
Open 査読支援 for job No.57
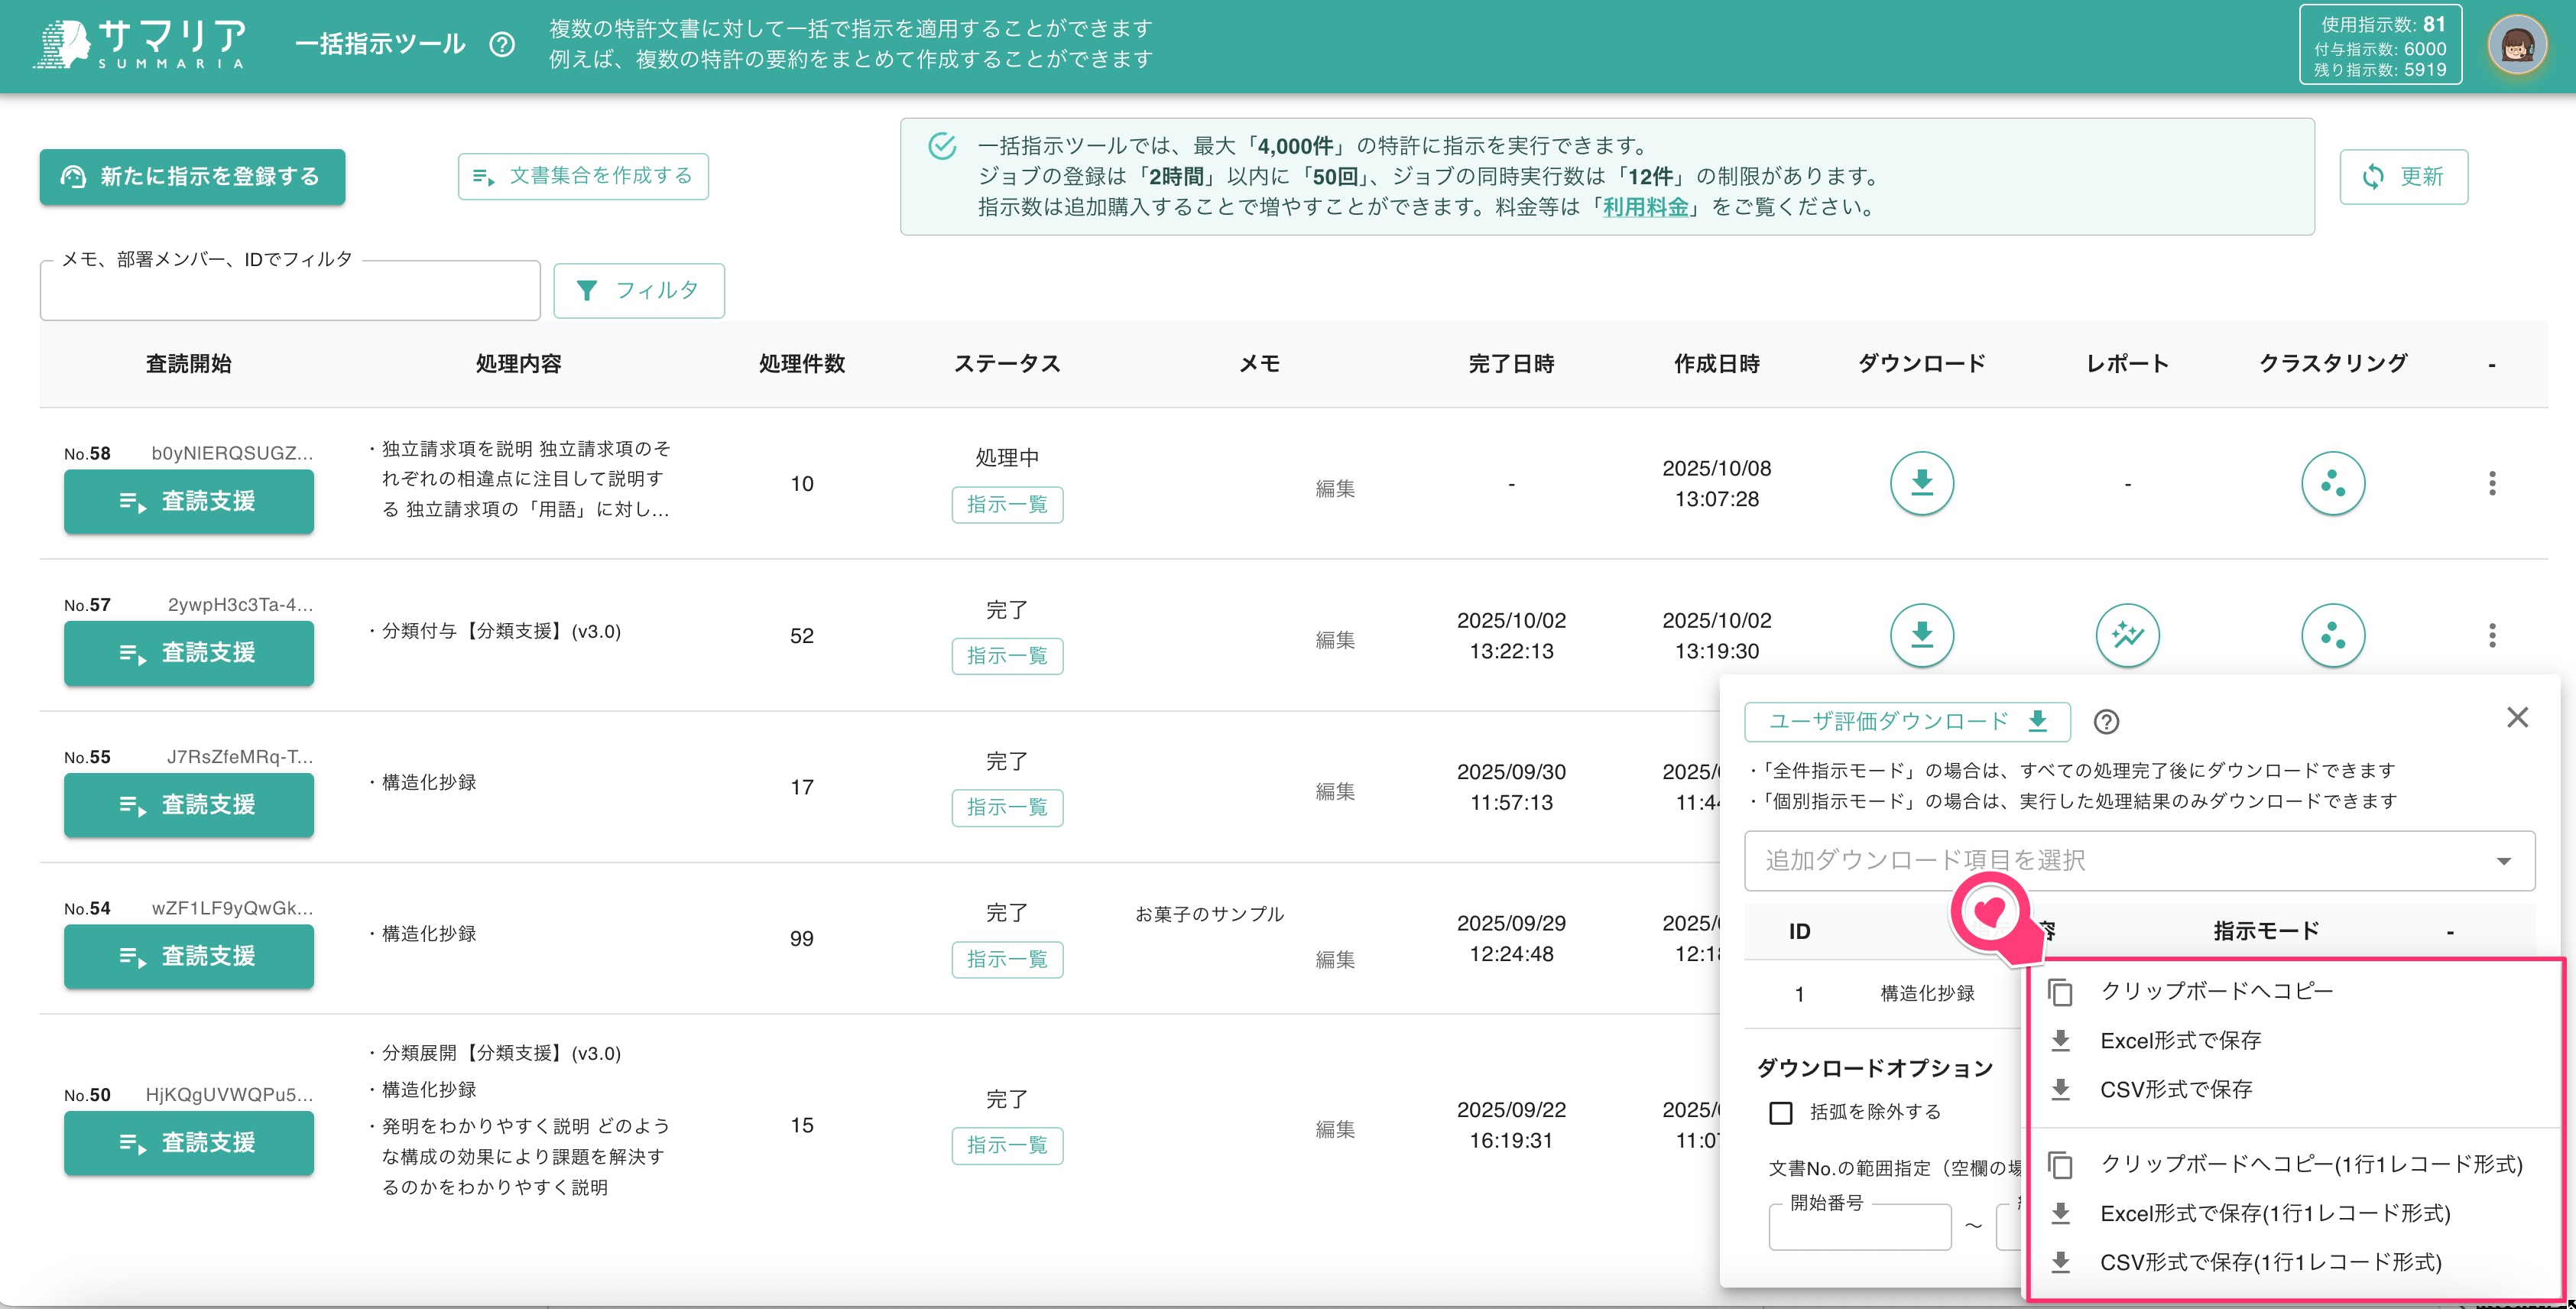[189, 653]
